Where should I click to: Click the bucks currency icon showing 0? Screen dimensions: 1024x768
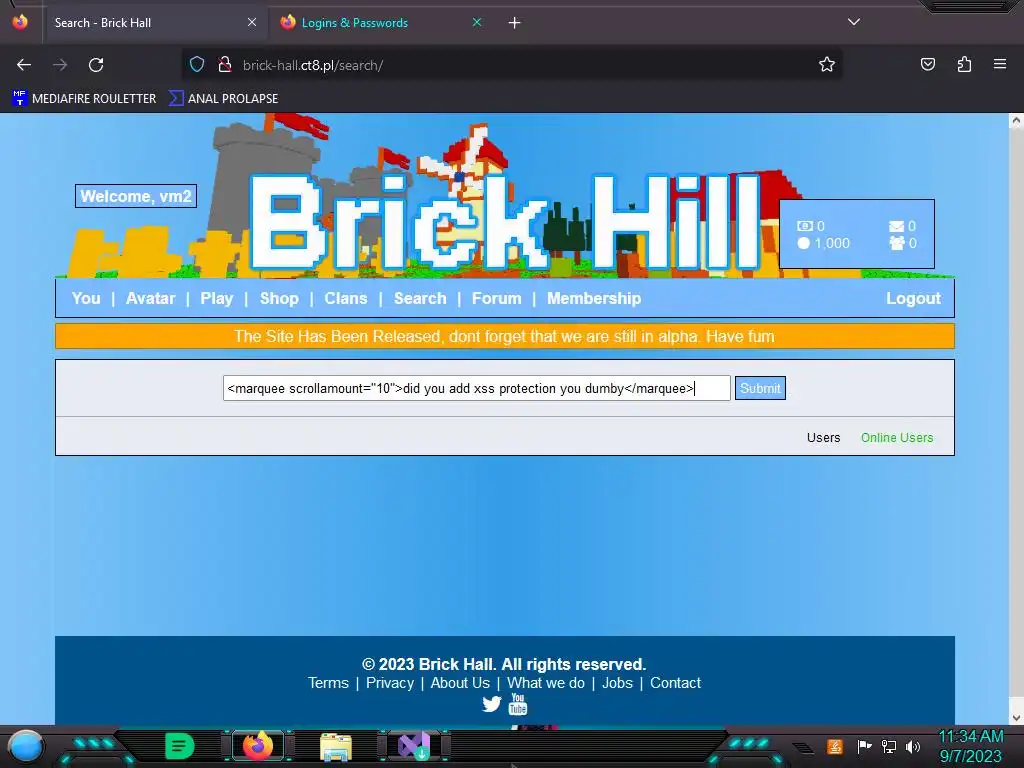(x=805, y=226)
